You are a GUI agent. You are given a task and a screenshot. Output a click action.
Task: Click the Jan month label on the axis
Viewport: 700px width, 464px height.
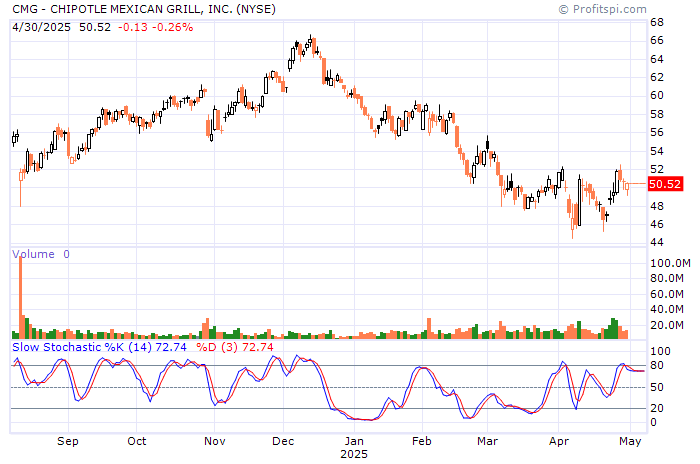point(354,441)
